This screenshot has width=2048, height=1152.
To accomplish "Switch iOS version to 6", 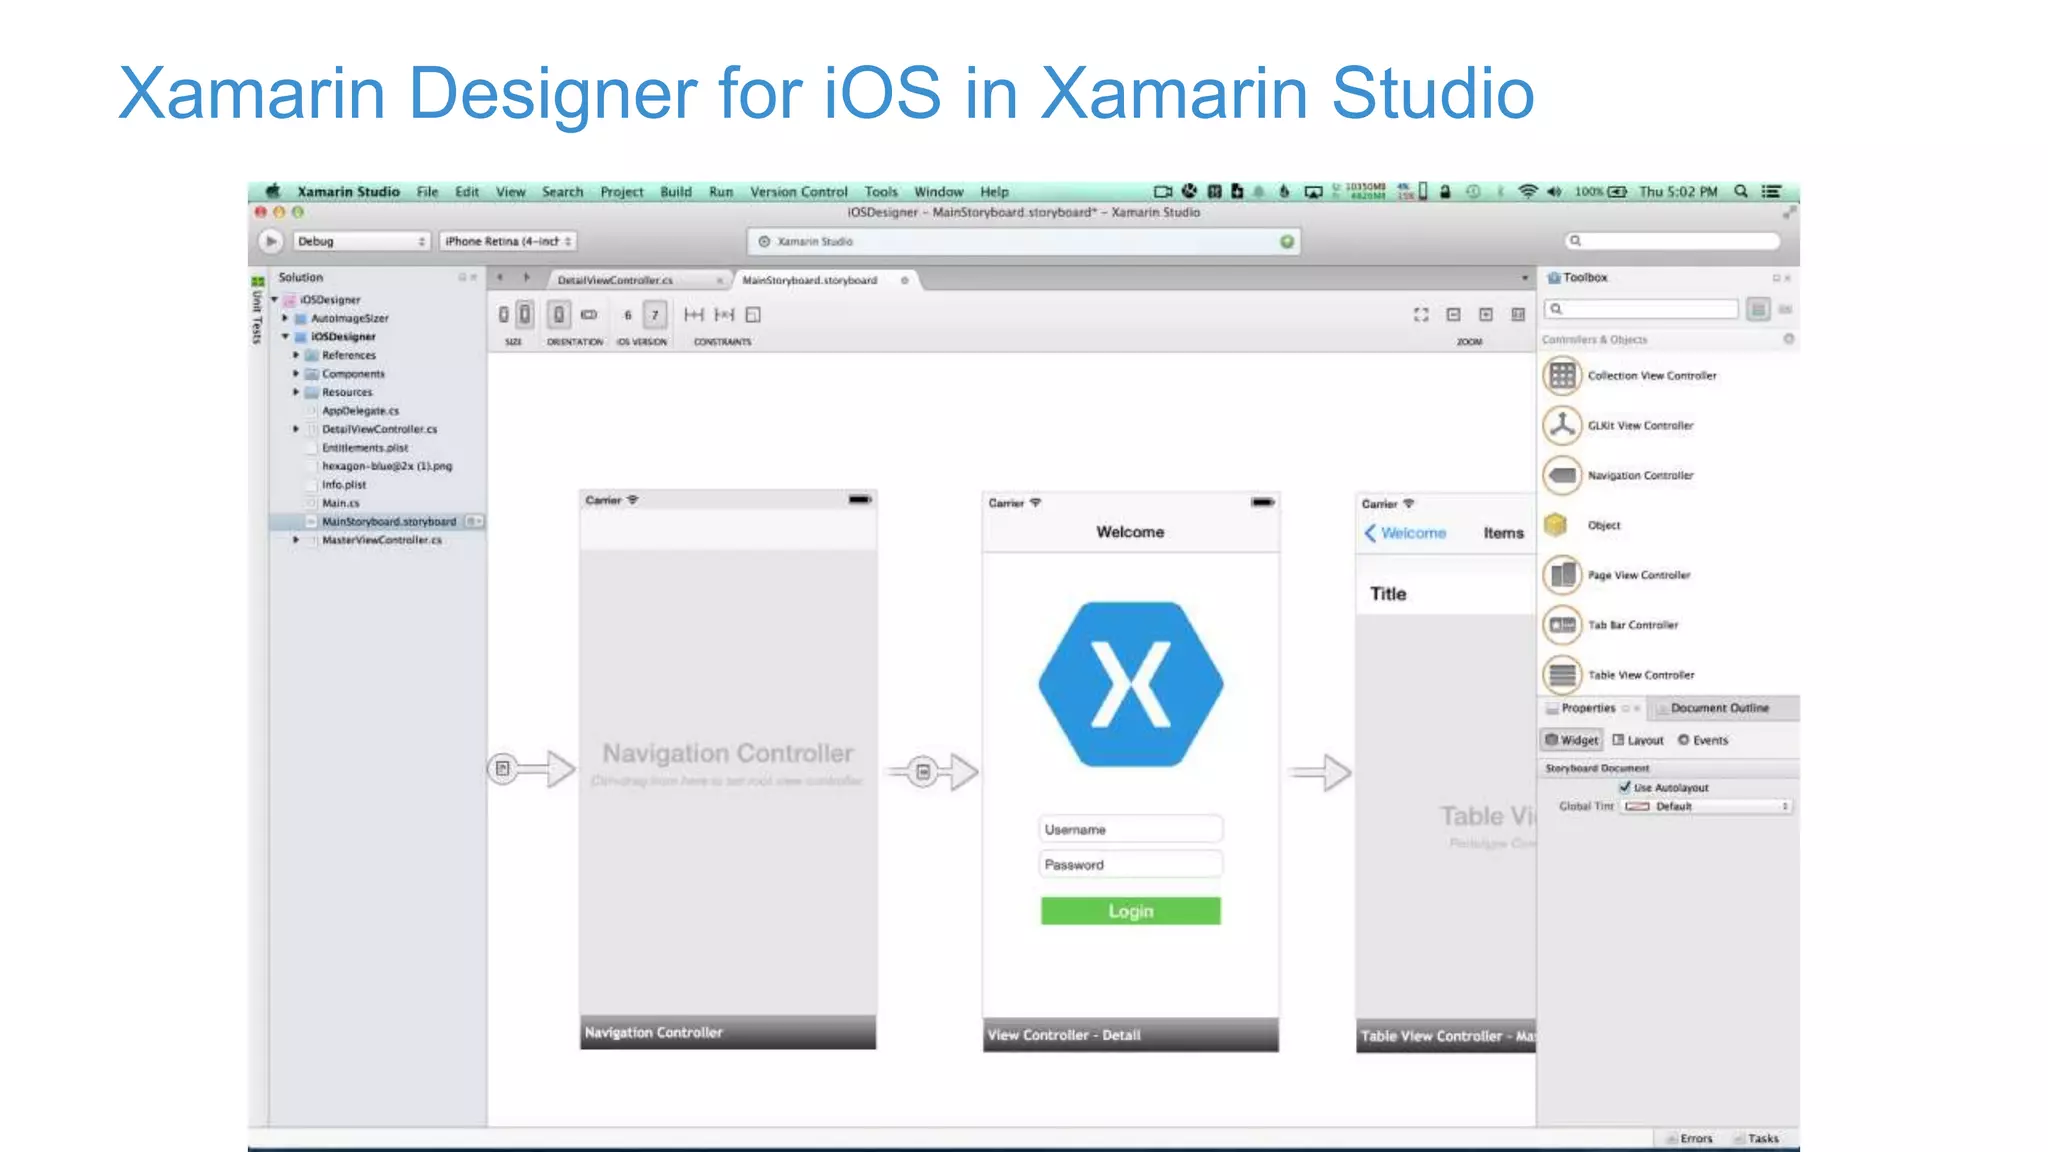I will 628,315.
